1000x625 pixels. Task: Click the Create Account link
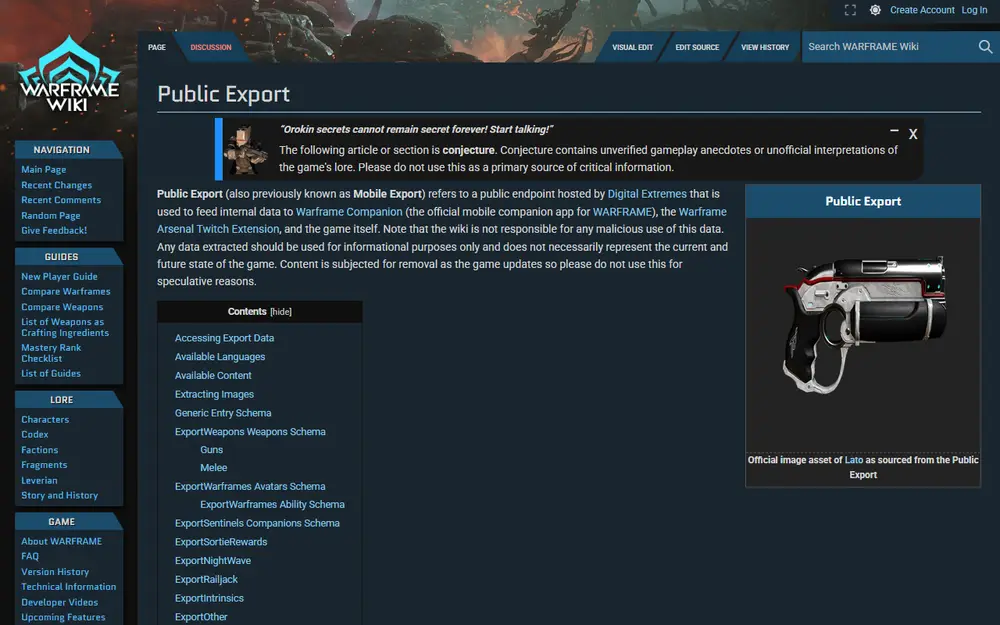pyautogui.click(x=922, y=10)
